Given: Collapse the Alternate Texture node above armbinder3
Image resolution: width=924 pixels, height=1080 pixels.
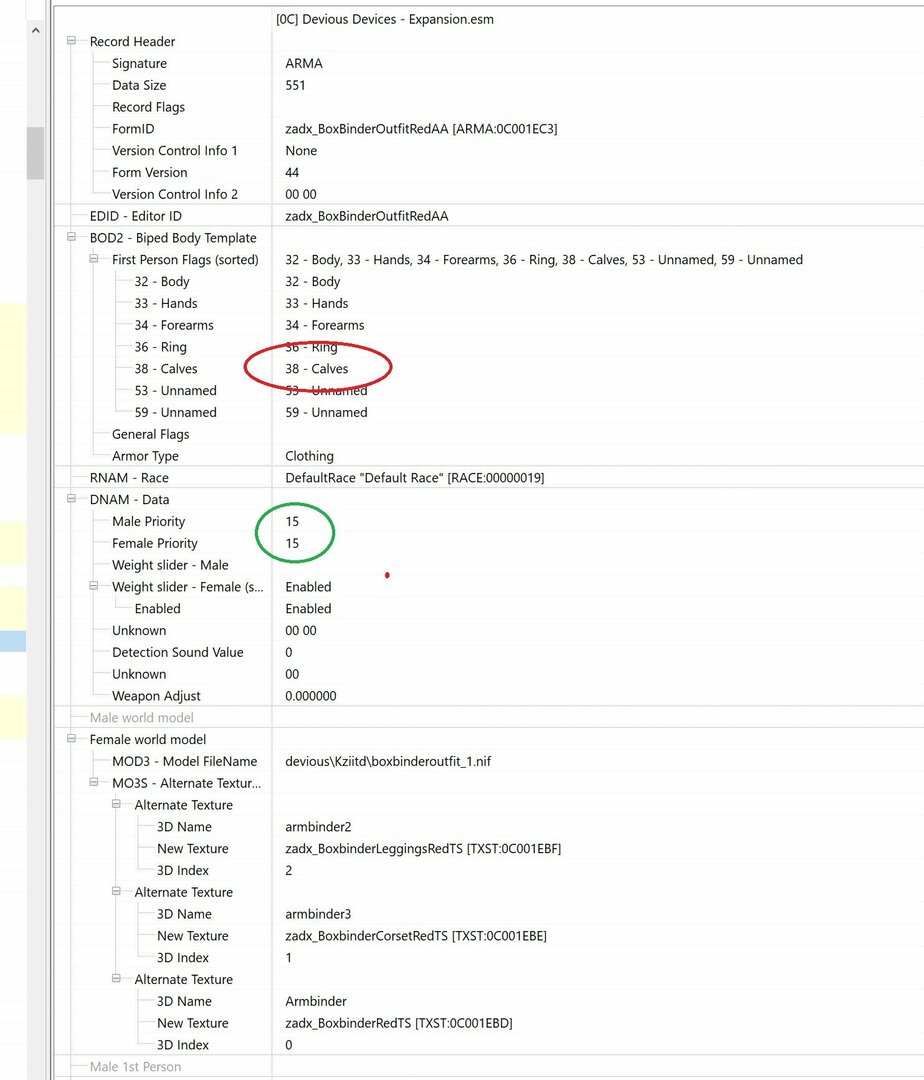Looking at the screenshot, I should [x=116, y=891].
